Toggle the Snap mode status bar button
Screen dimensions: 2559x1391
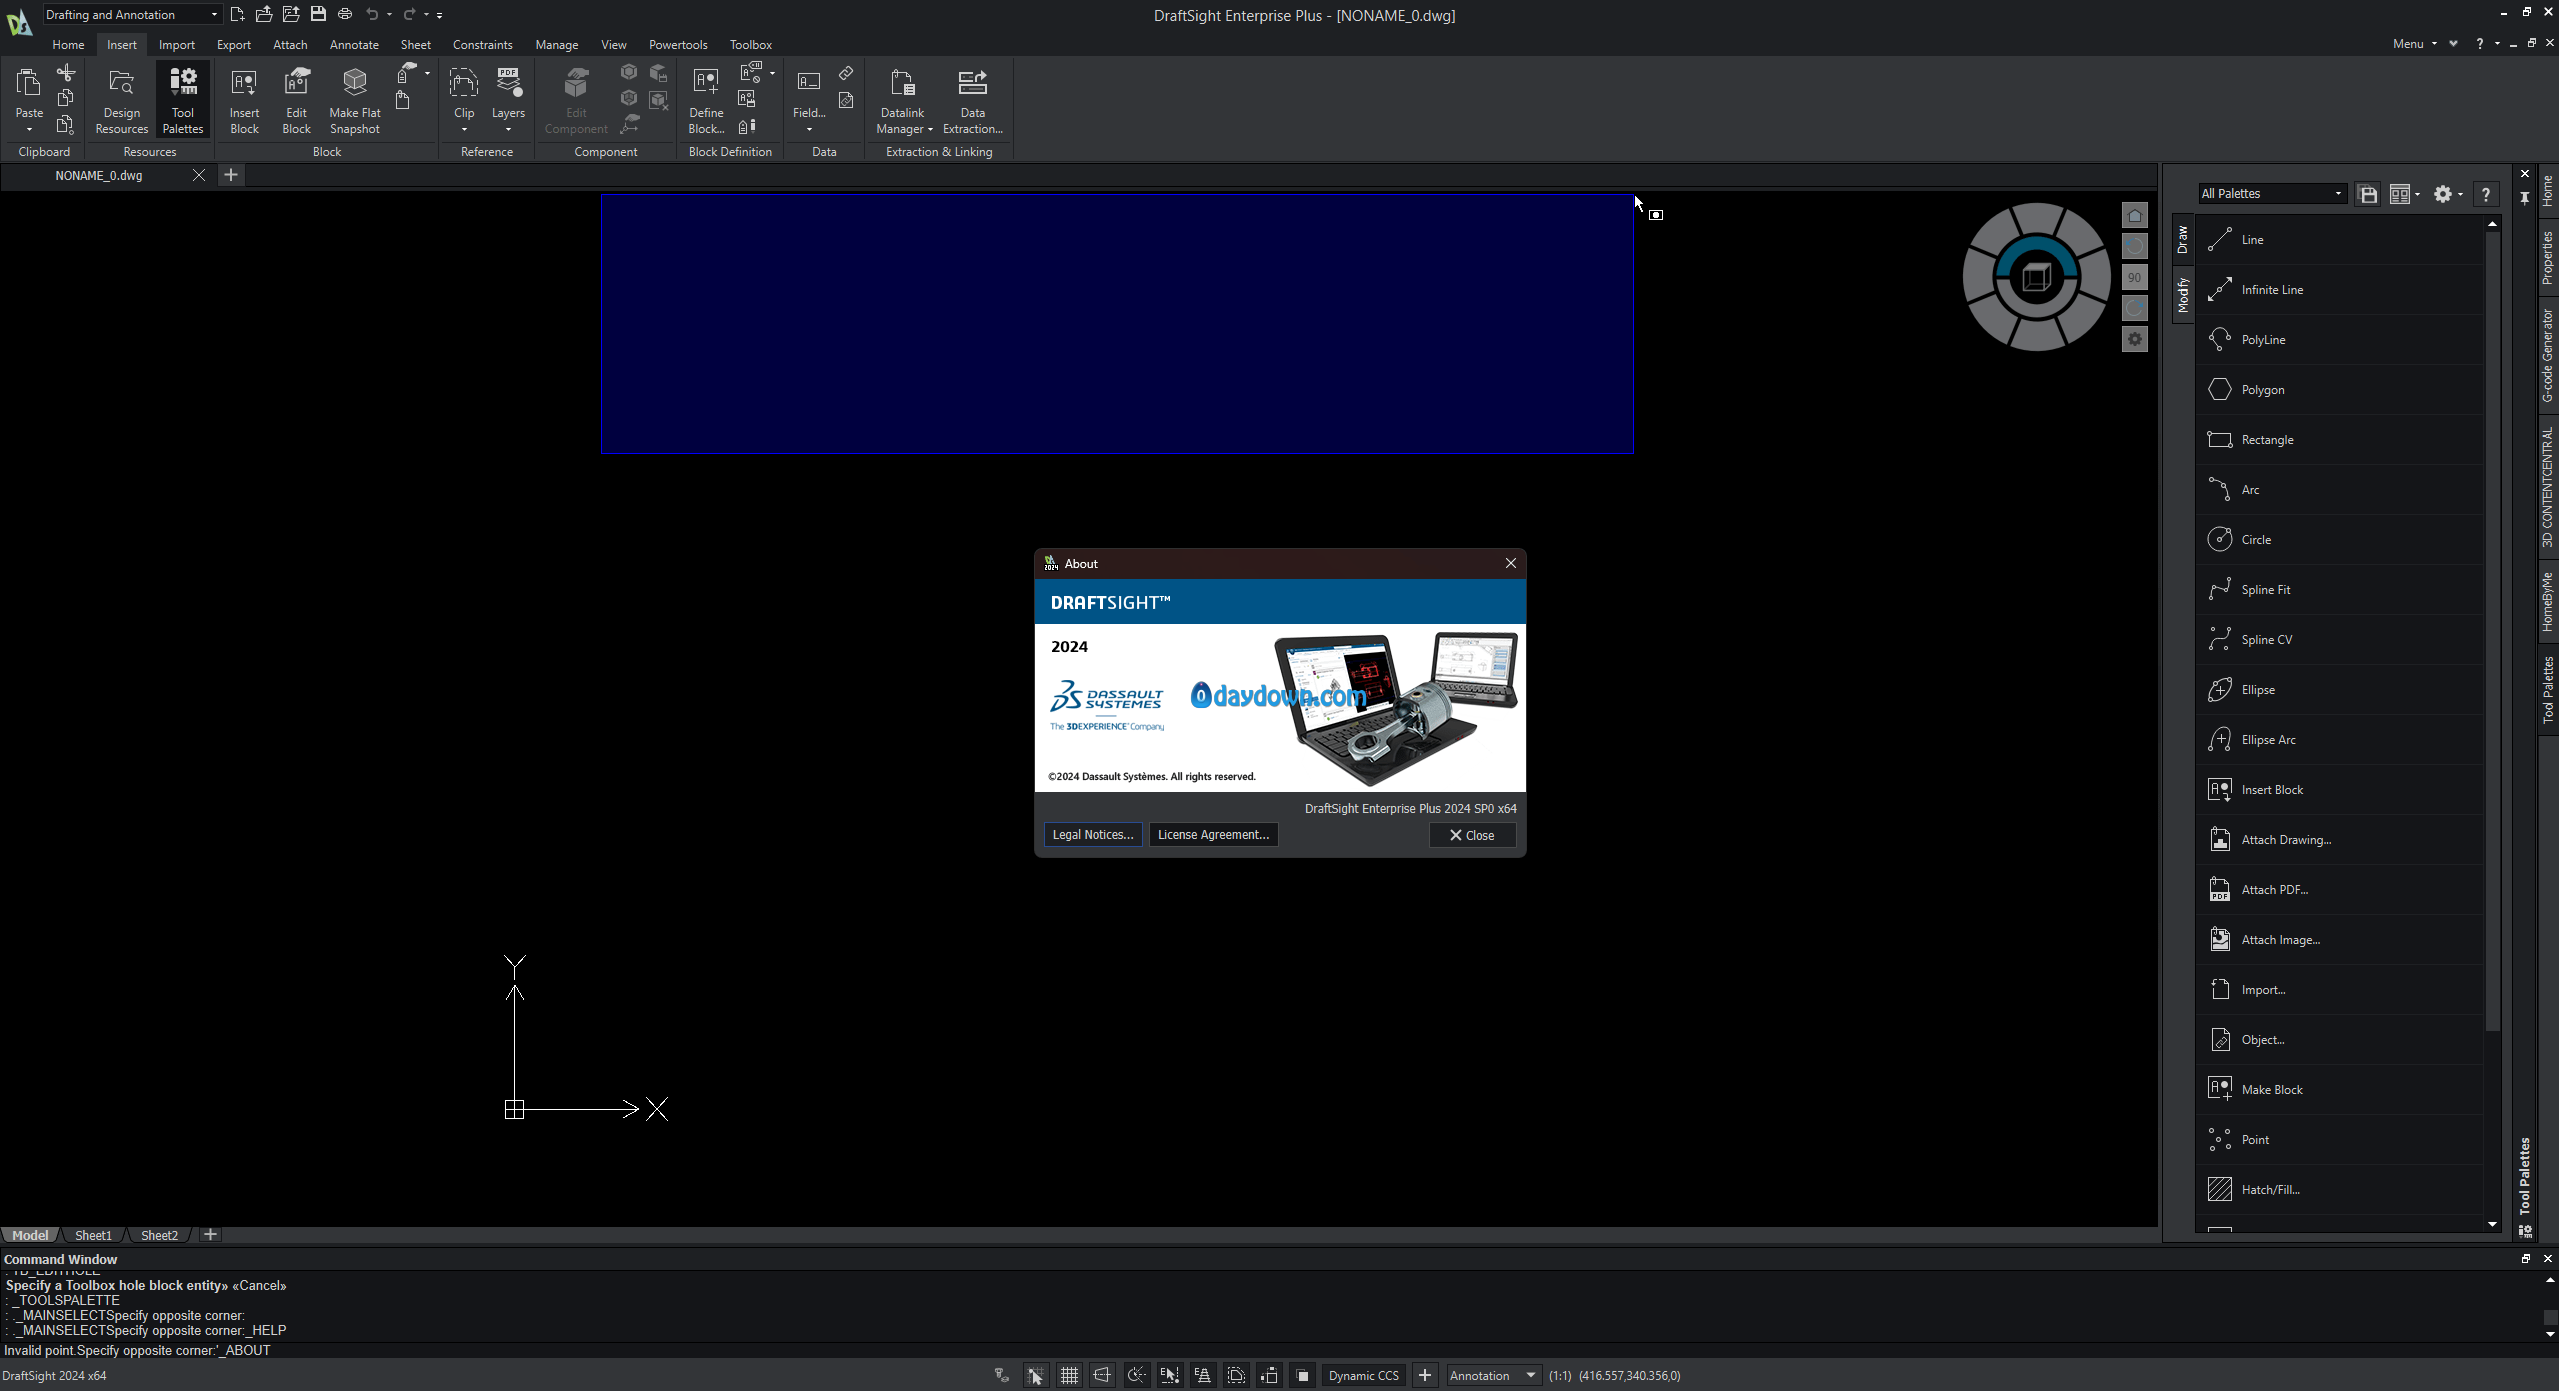tap(1035, 1376)
